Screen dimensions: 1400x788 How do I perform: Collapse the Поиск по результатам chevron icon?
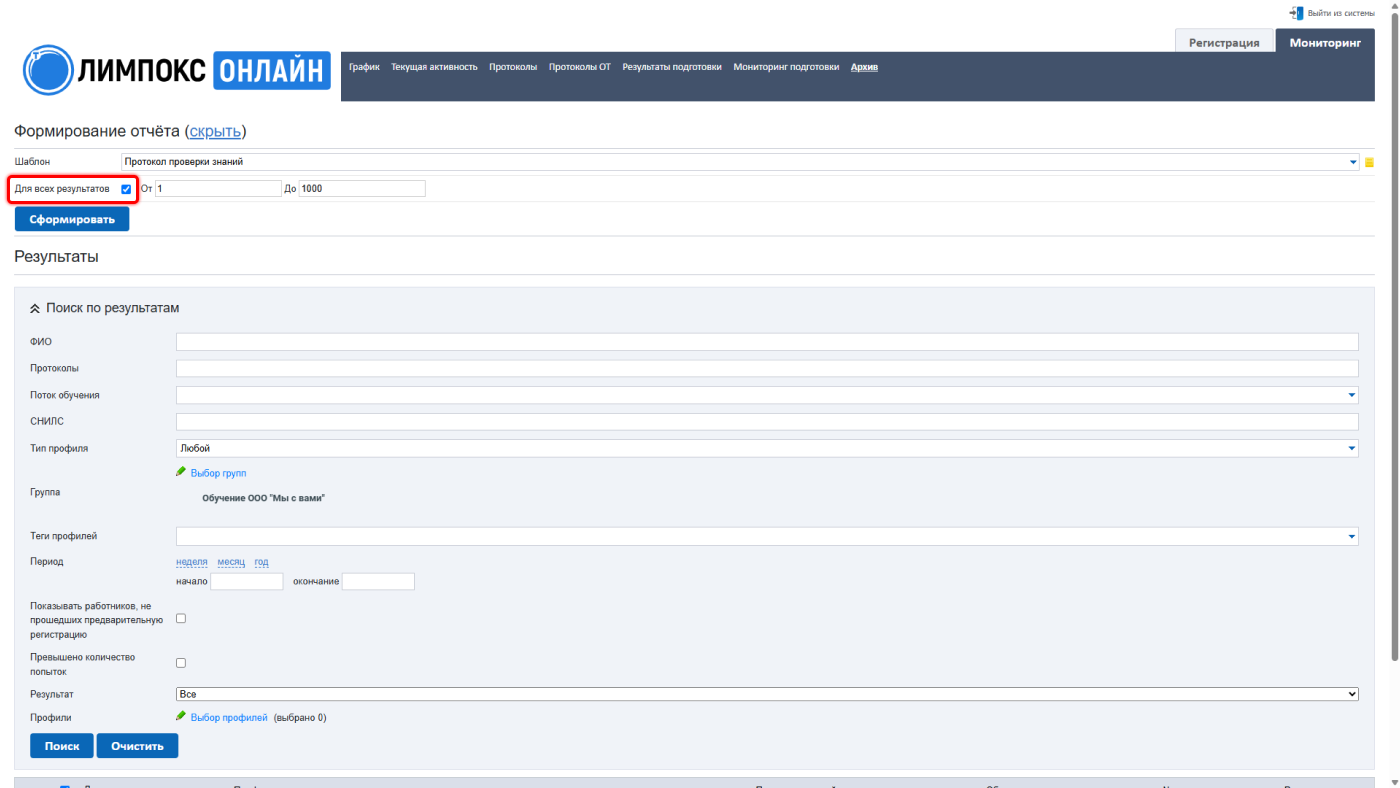(x=36, y=309)
